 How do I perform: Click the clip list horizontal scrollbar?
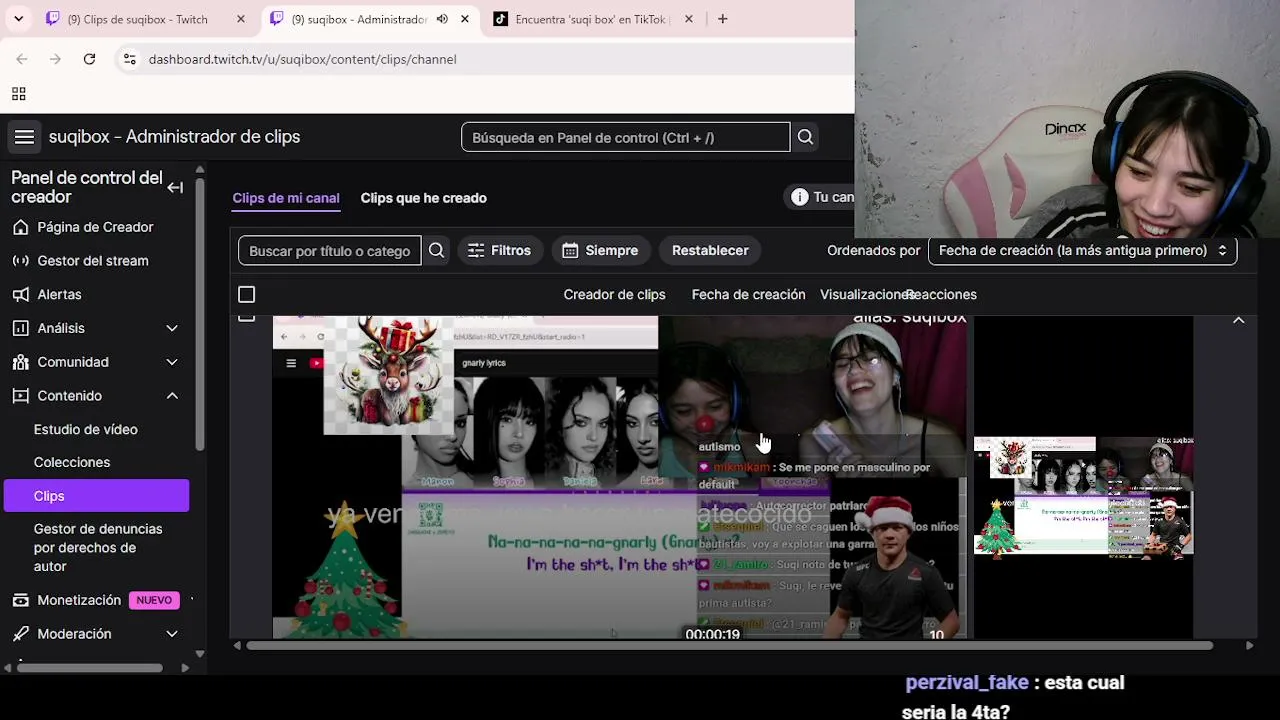(730, 646)
